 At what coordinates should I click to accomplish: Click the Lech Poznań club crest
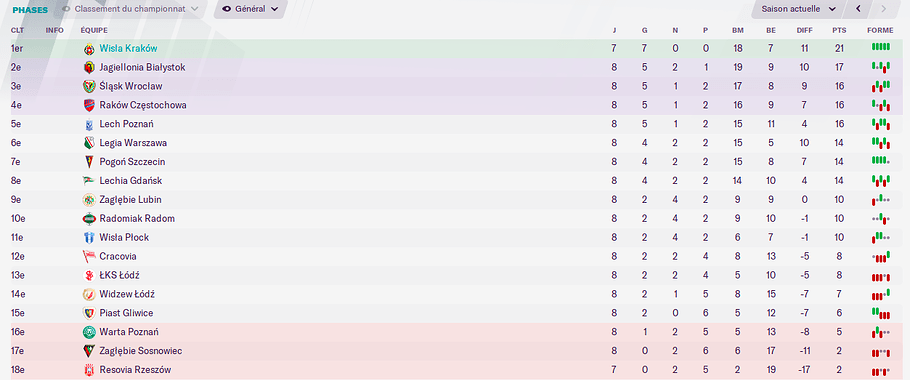coord(89,124)
